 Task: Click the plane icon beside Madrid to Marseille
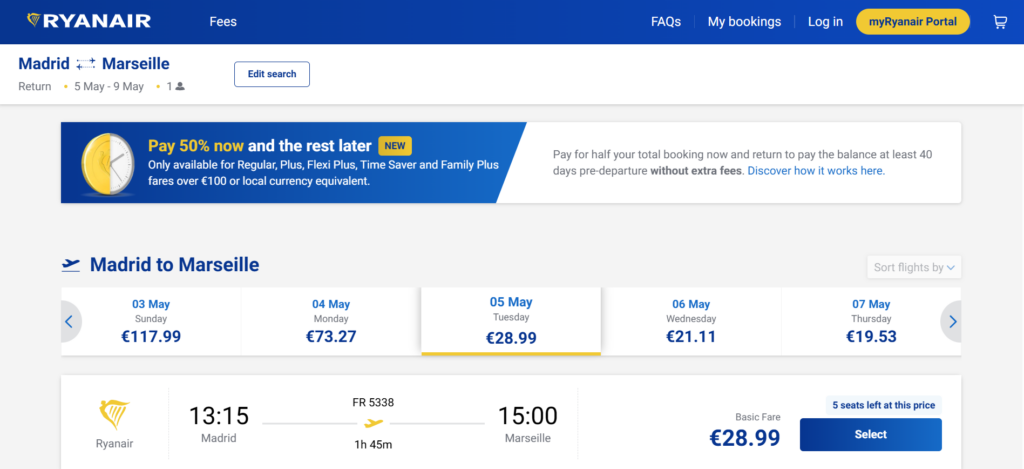click(71, 265)
